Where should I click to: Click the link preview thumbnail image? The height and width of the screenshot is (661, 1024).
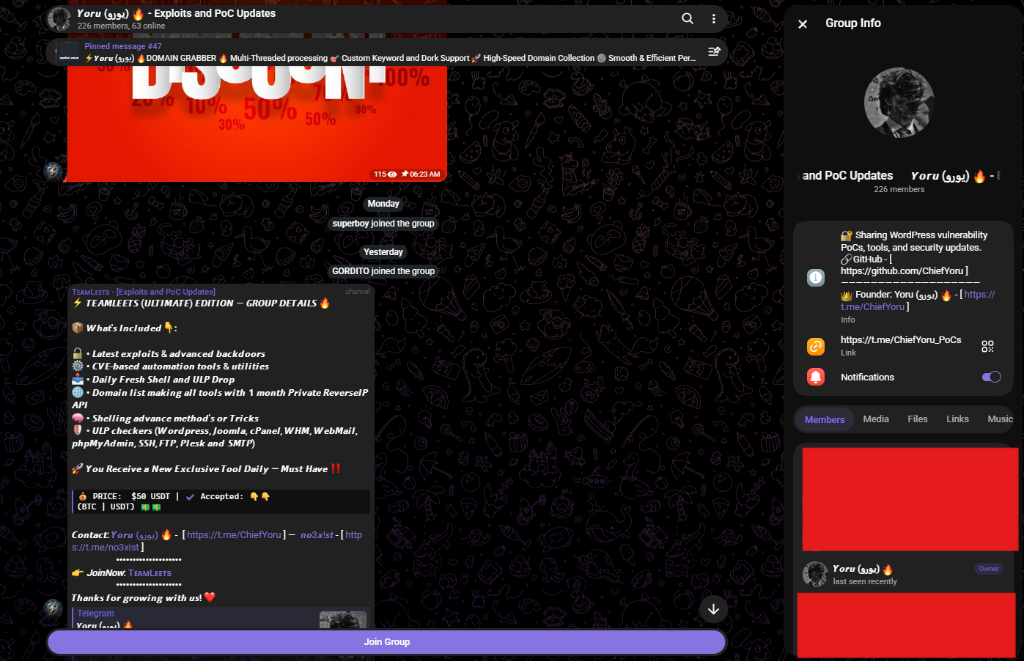(x=343, y=620)
